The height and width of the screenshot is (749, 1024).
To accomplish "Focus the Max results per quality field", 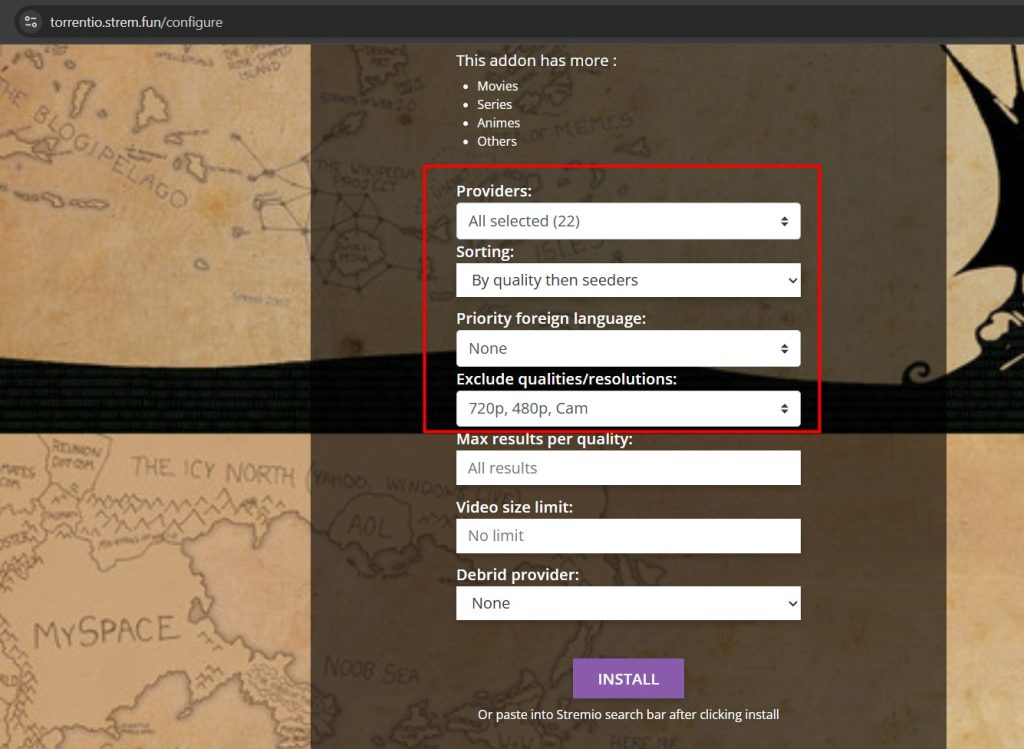I will pos(628,468).
